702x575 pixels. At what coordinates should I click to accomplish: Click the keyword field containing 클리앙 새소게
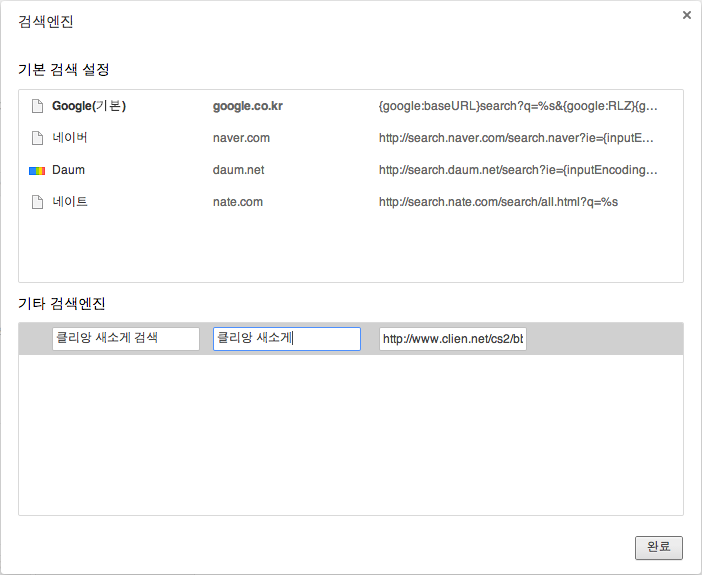coord(287,339)
